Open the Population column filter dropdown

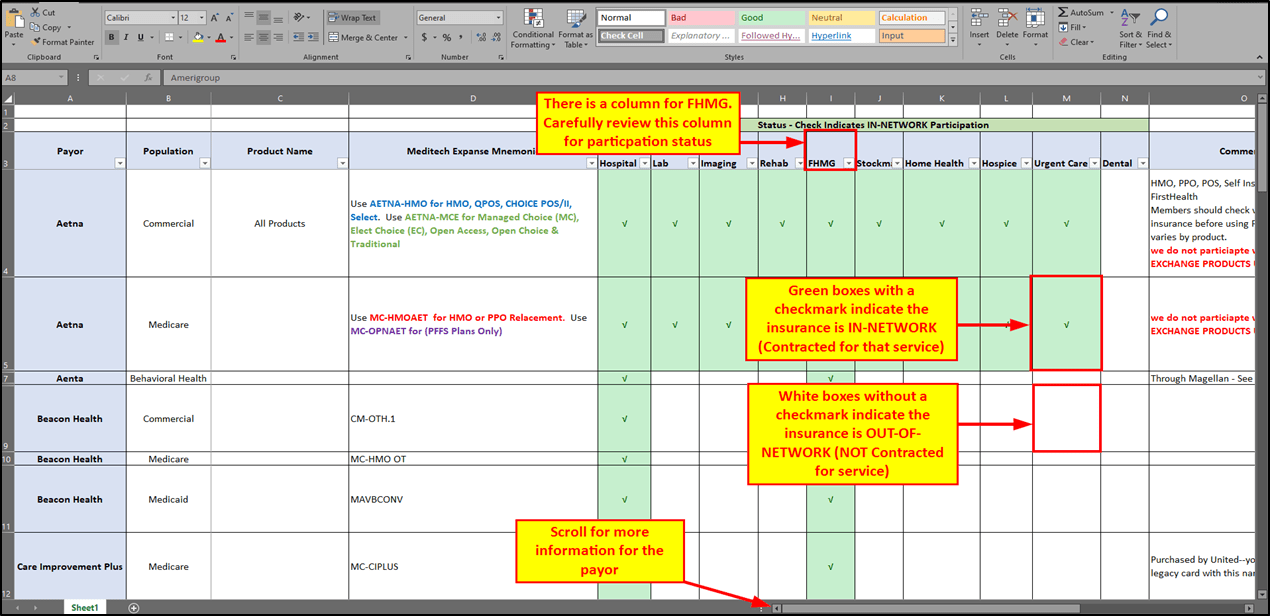click(x=205, y=163)
